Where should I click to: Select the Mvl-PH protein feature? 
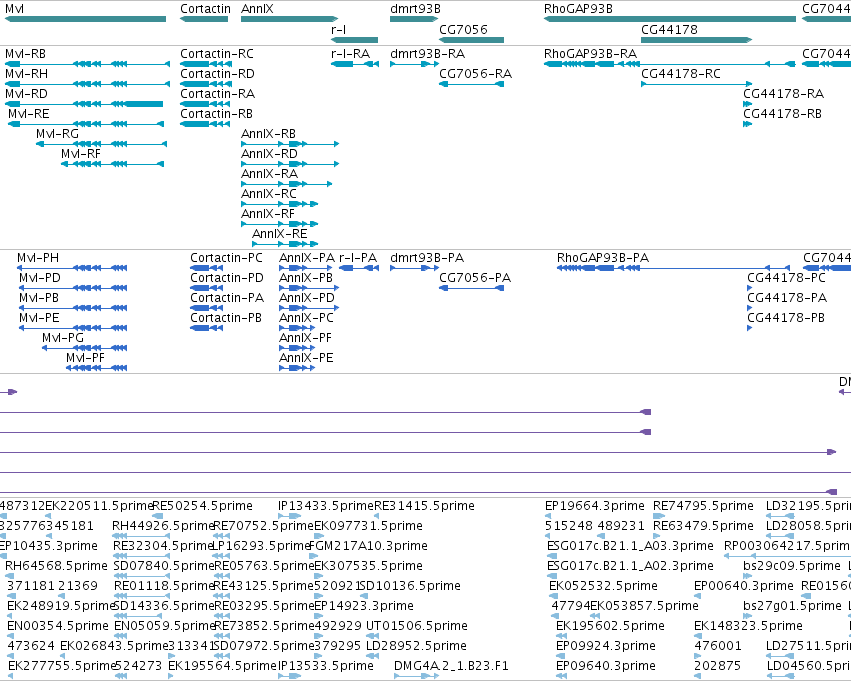[x=72, y=268]
